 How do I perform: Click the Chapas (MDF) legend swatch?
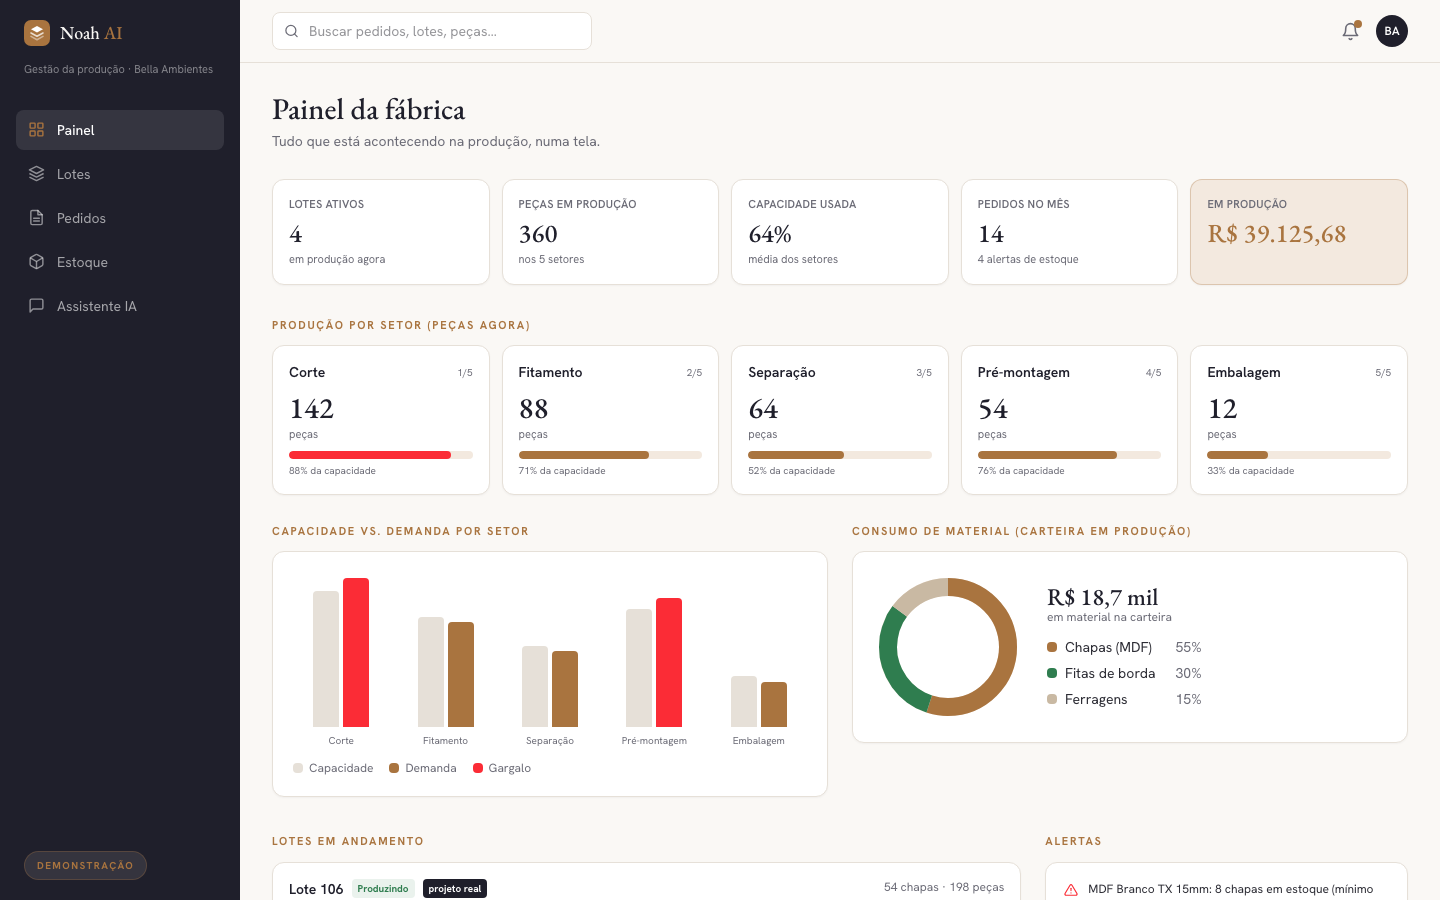[1052, 647]
